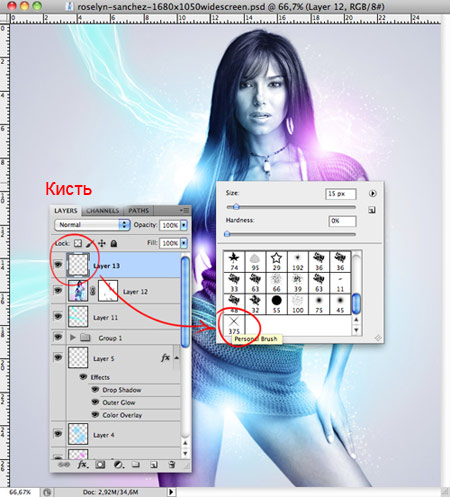The image size is (450, 497).
Task: Choose the star outline brush preset 29
Action: click(276, 261)
